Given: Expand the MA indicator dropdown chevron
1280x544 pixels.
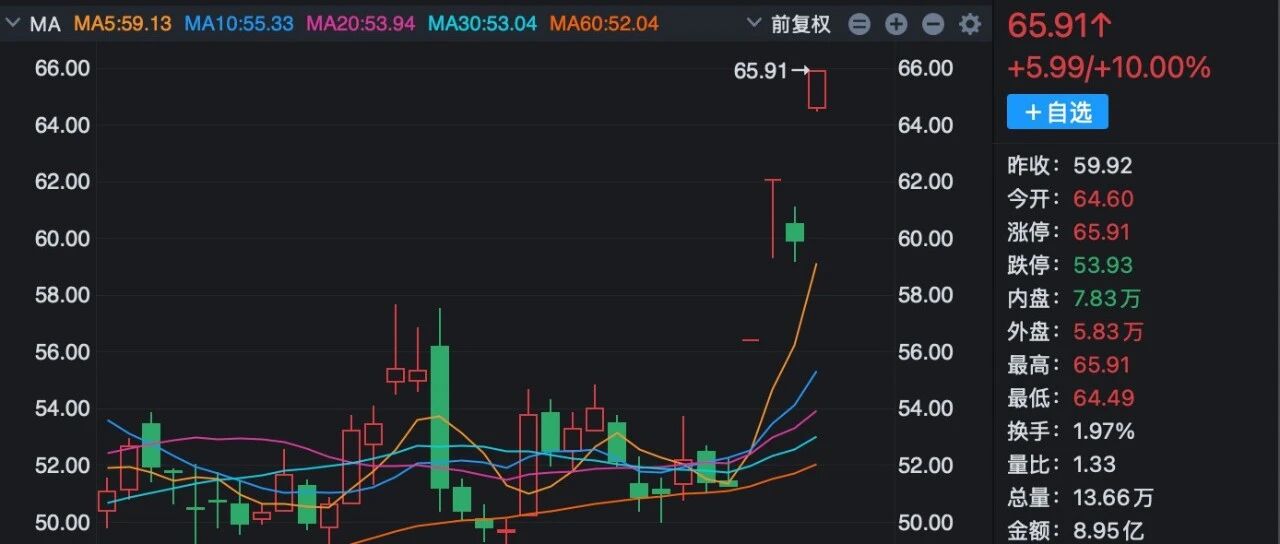Looking at the screenshot, I should coord(12,24).
